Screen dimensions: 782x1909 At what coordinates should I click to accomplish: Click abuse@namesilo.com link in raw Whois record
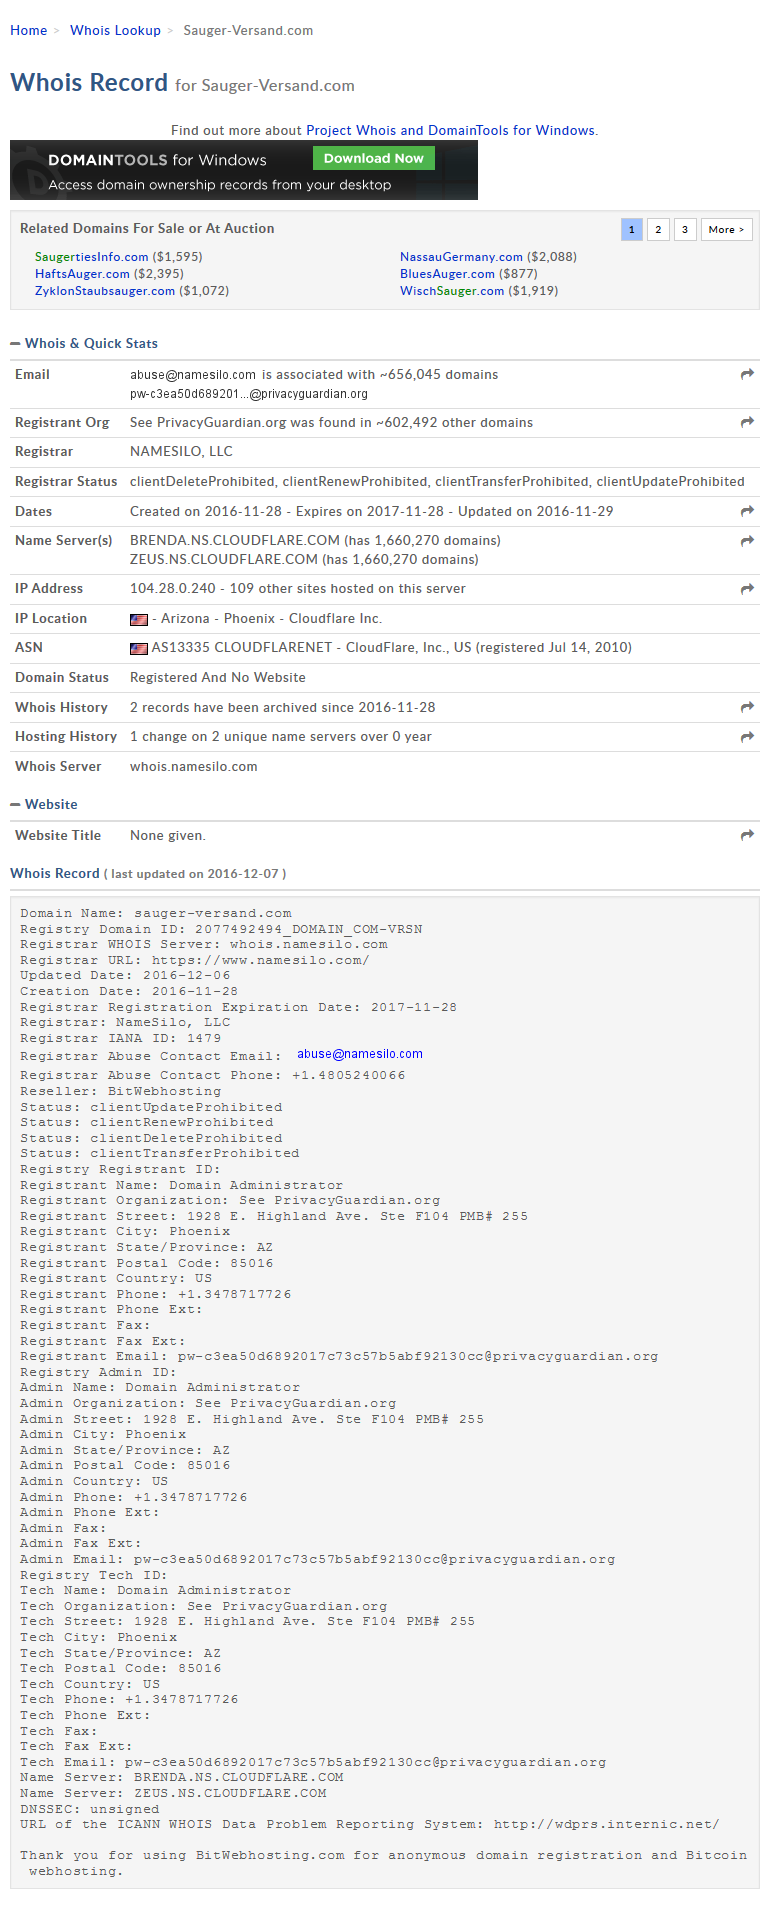click(360, 1054)
